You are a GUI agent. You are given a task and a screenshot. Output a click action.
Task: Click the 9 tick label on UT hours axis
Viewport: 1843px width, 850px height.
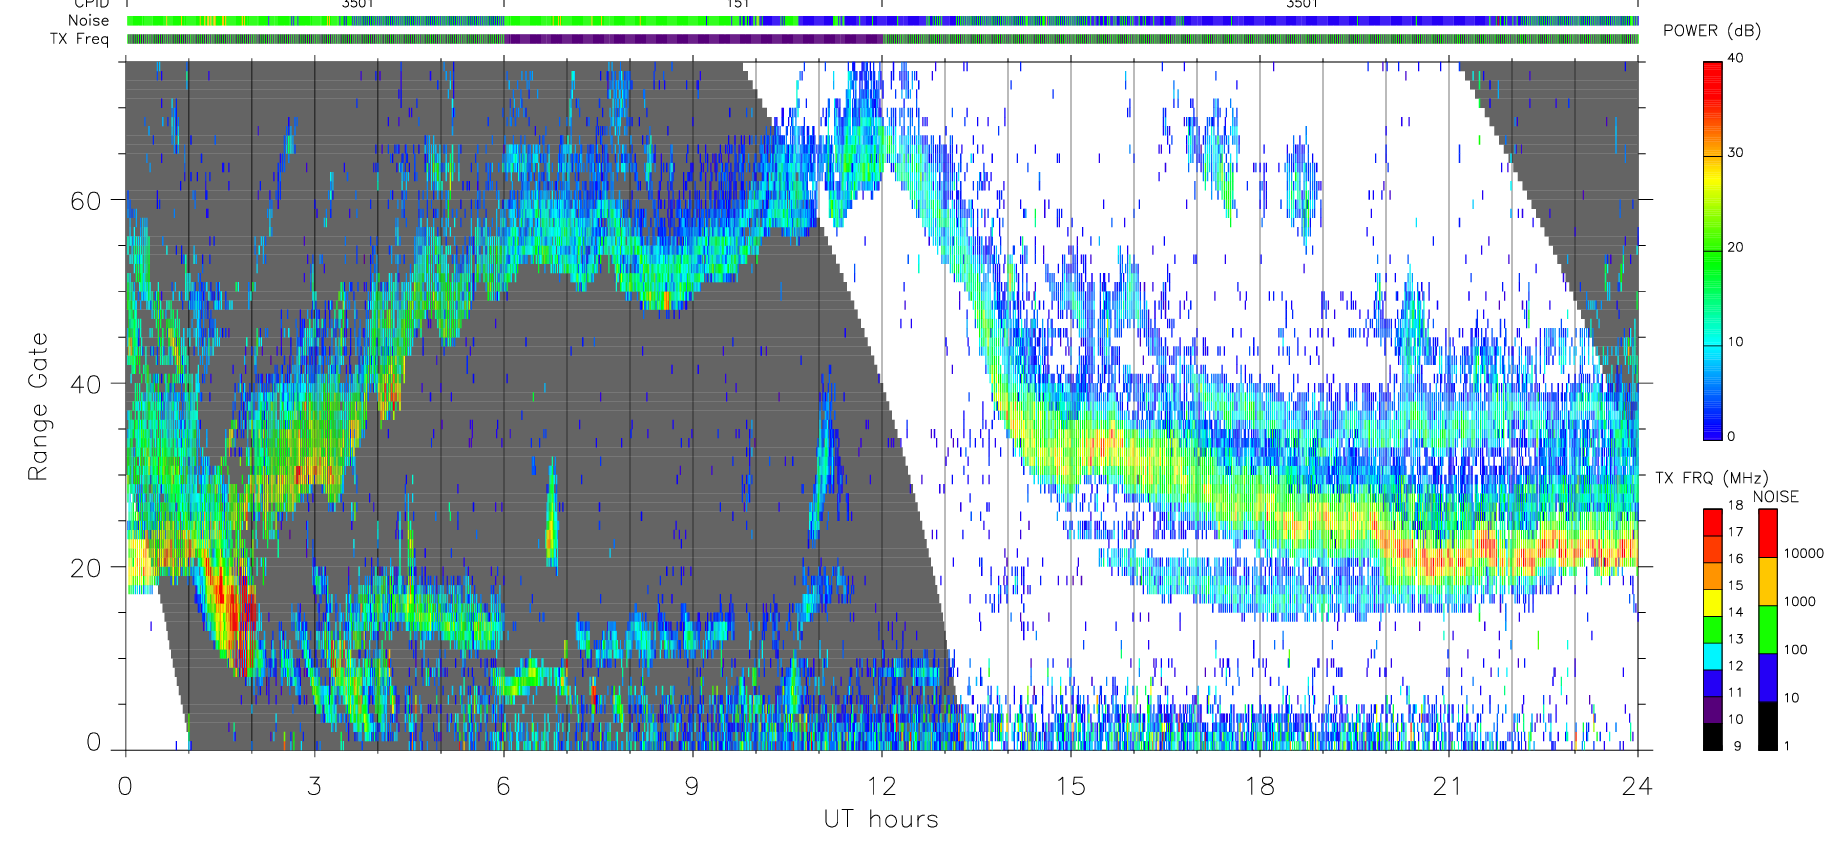point(692,787)
